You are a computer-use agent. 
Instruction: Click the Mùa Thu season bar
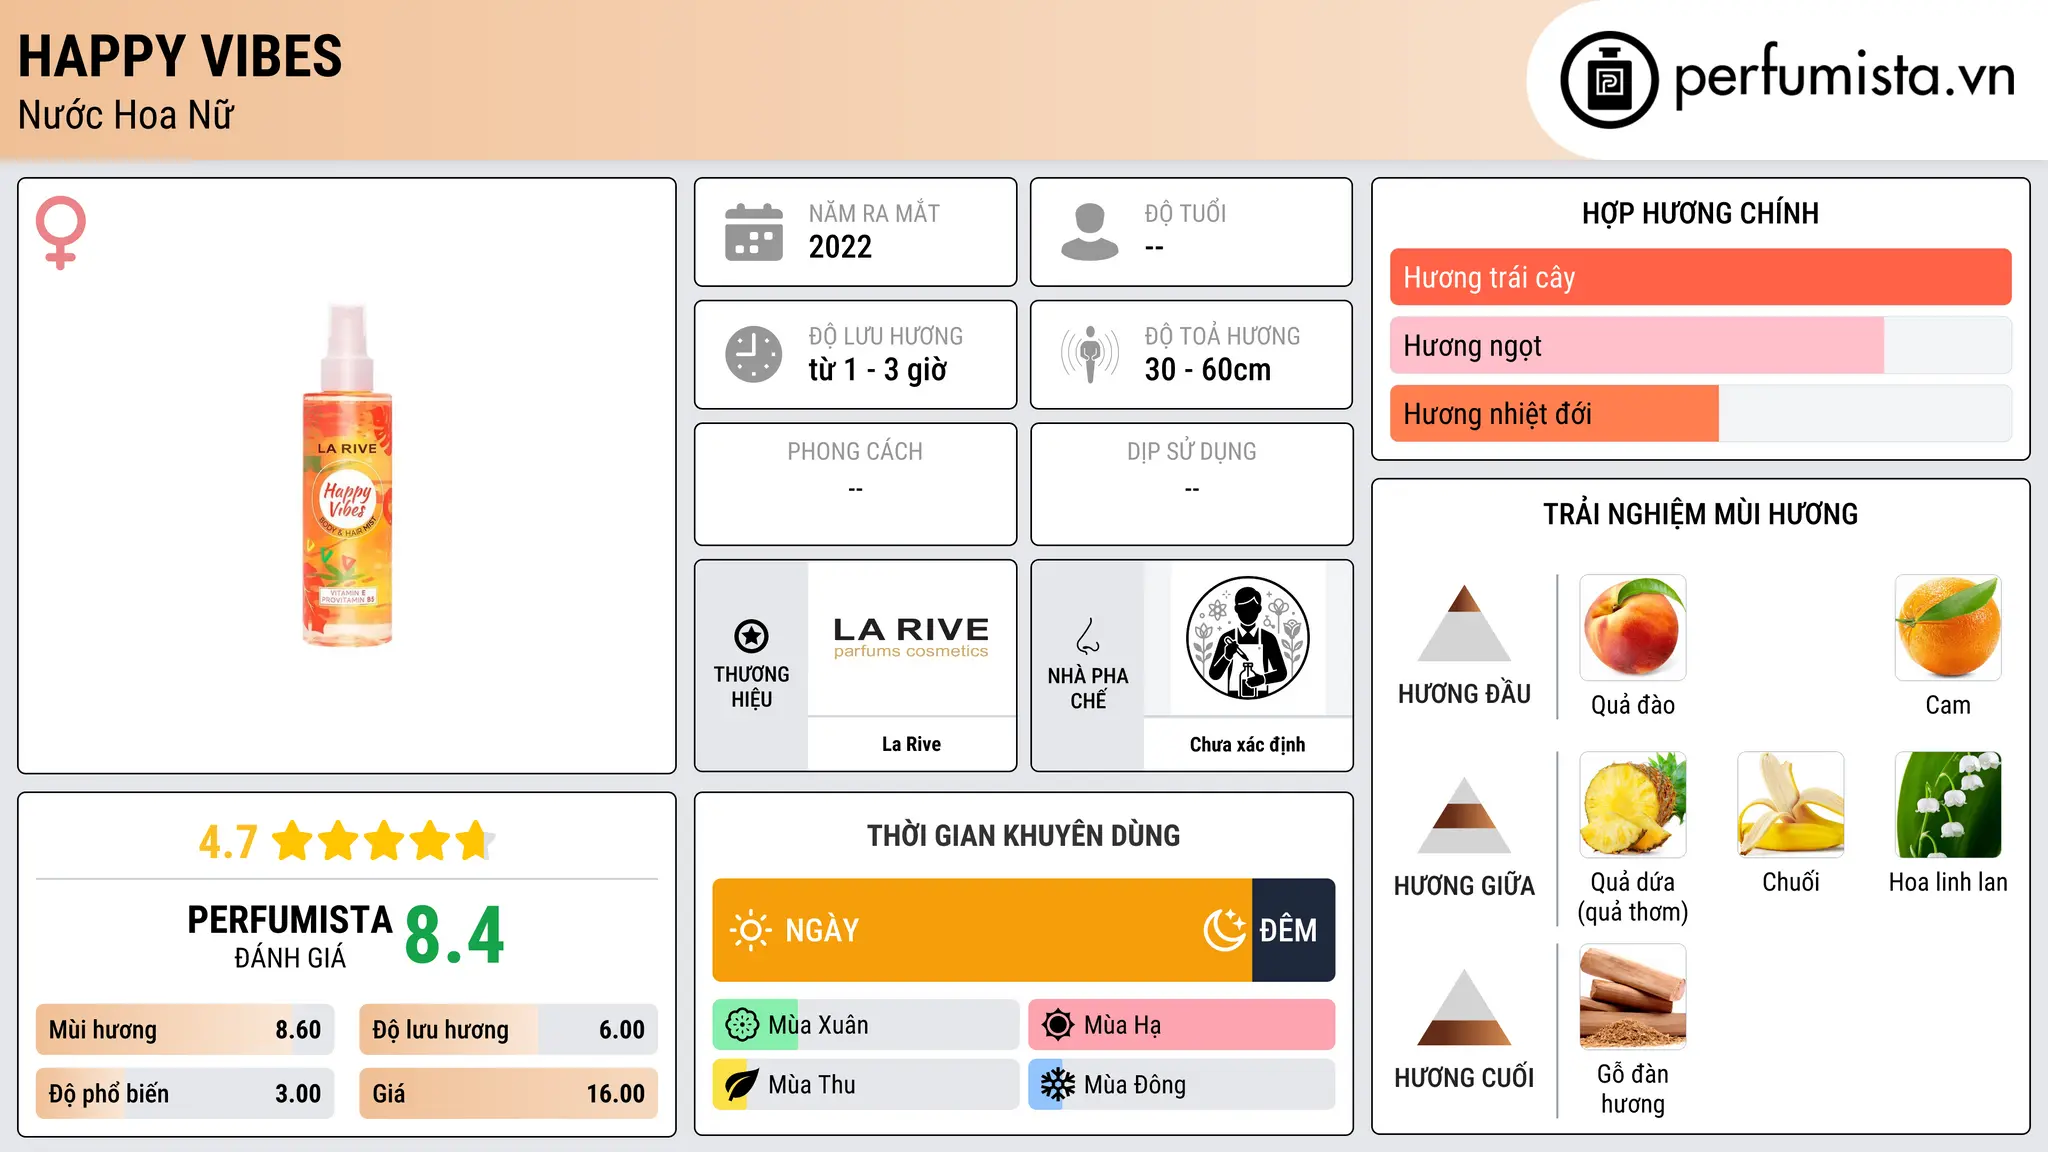click(866, 1085)
